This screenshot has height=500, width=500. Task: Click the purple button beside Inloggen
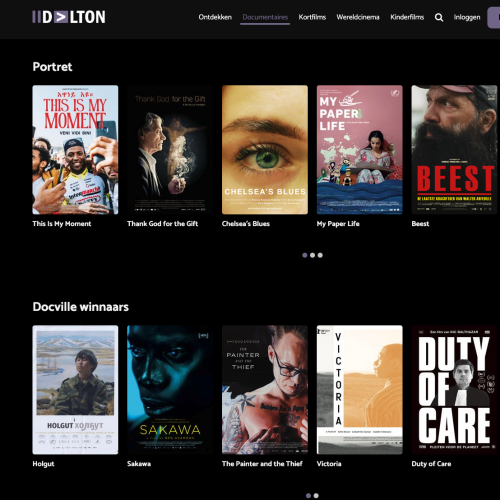point(494,18)
